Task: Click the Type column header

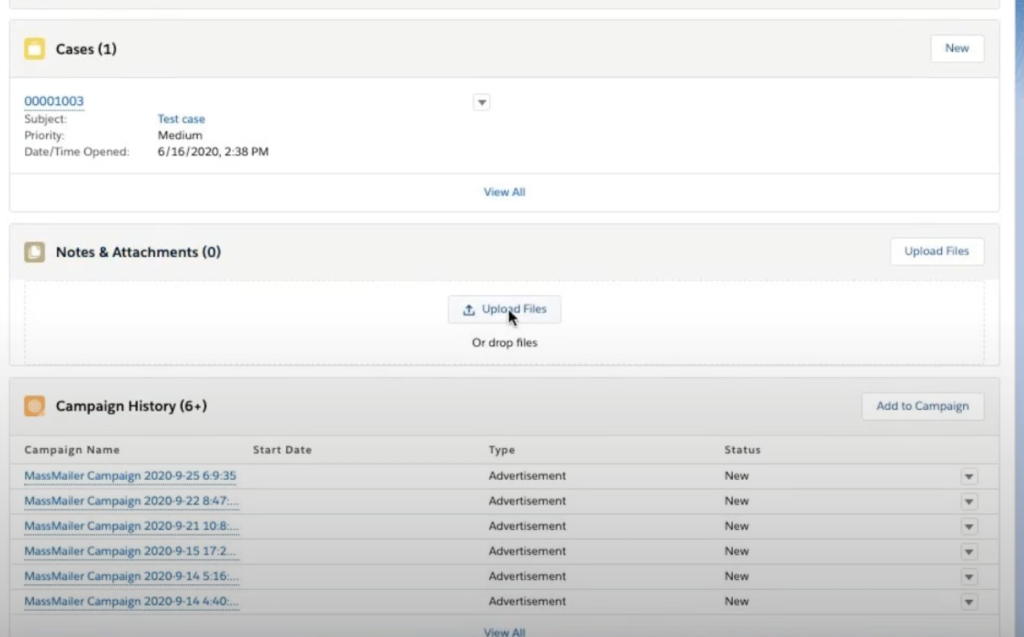Action: tap(502, 450)
